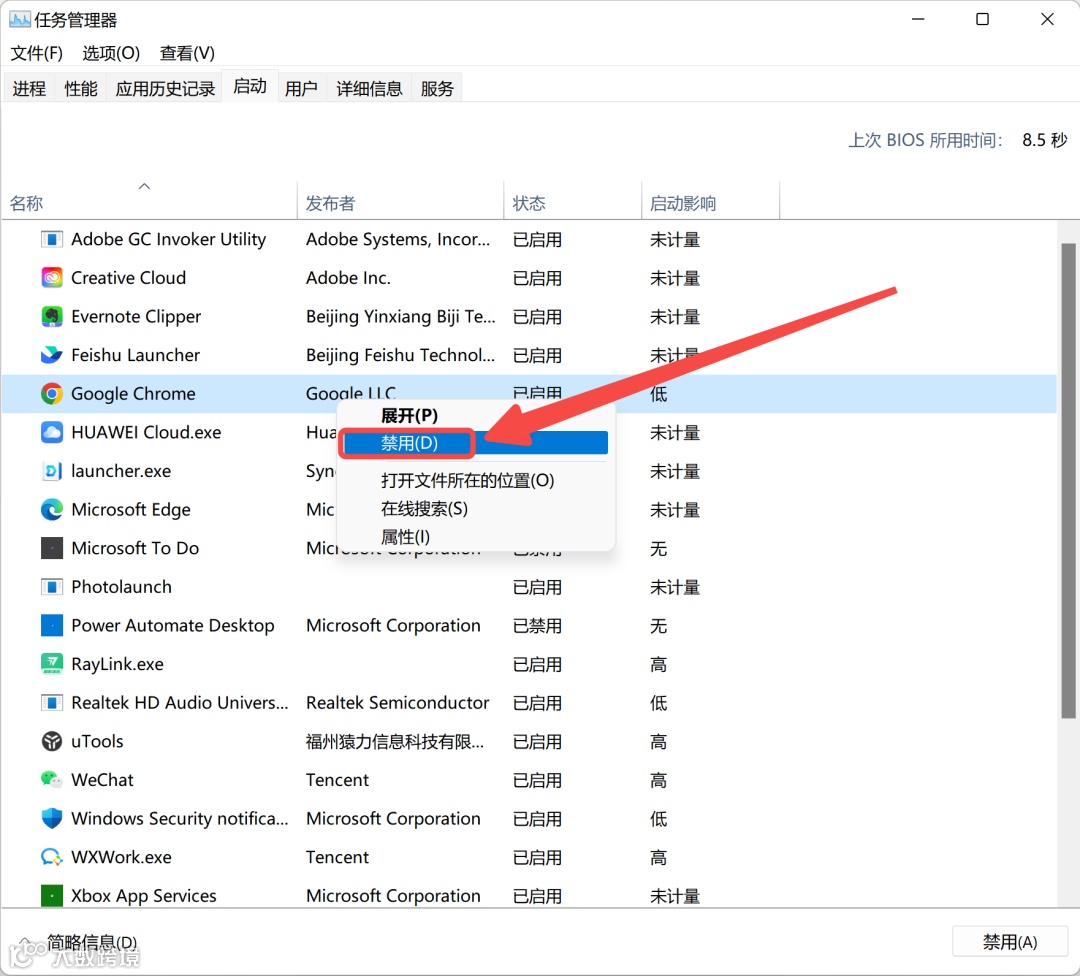Choose 禁用(D) in the context menu

click(x=475, y=443)
